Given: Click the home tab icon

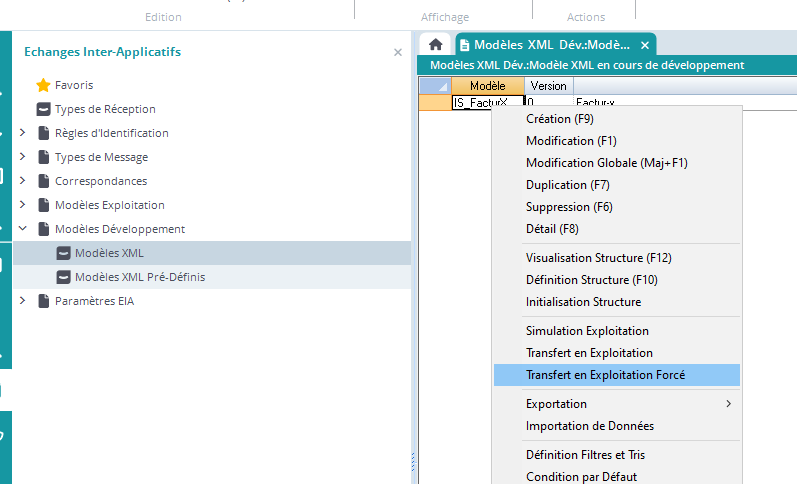Looking at the screenshot, I should click(435, 45).
